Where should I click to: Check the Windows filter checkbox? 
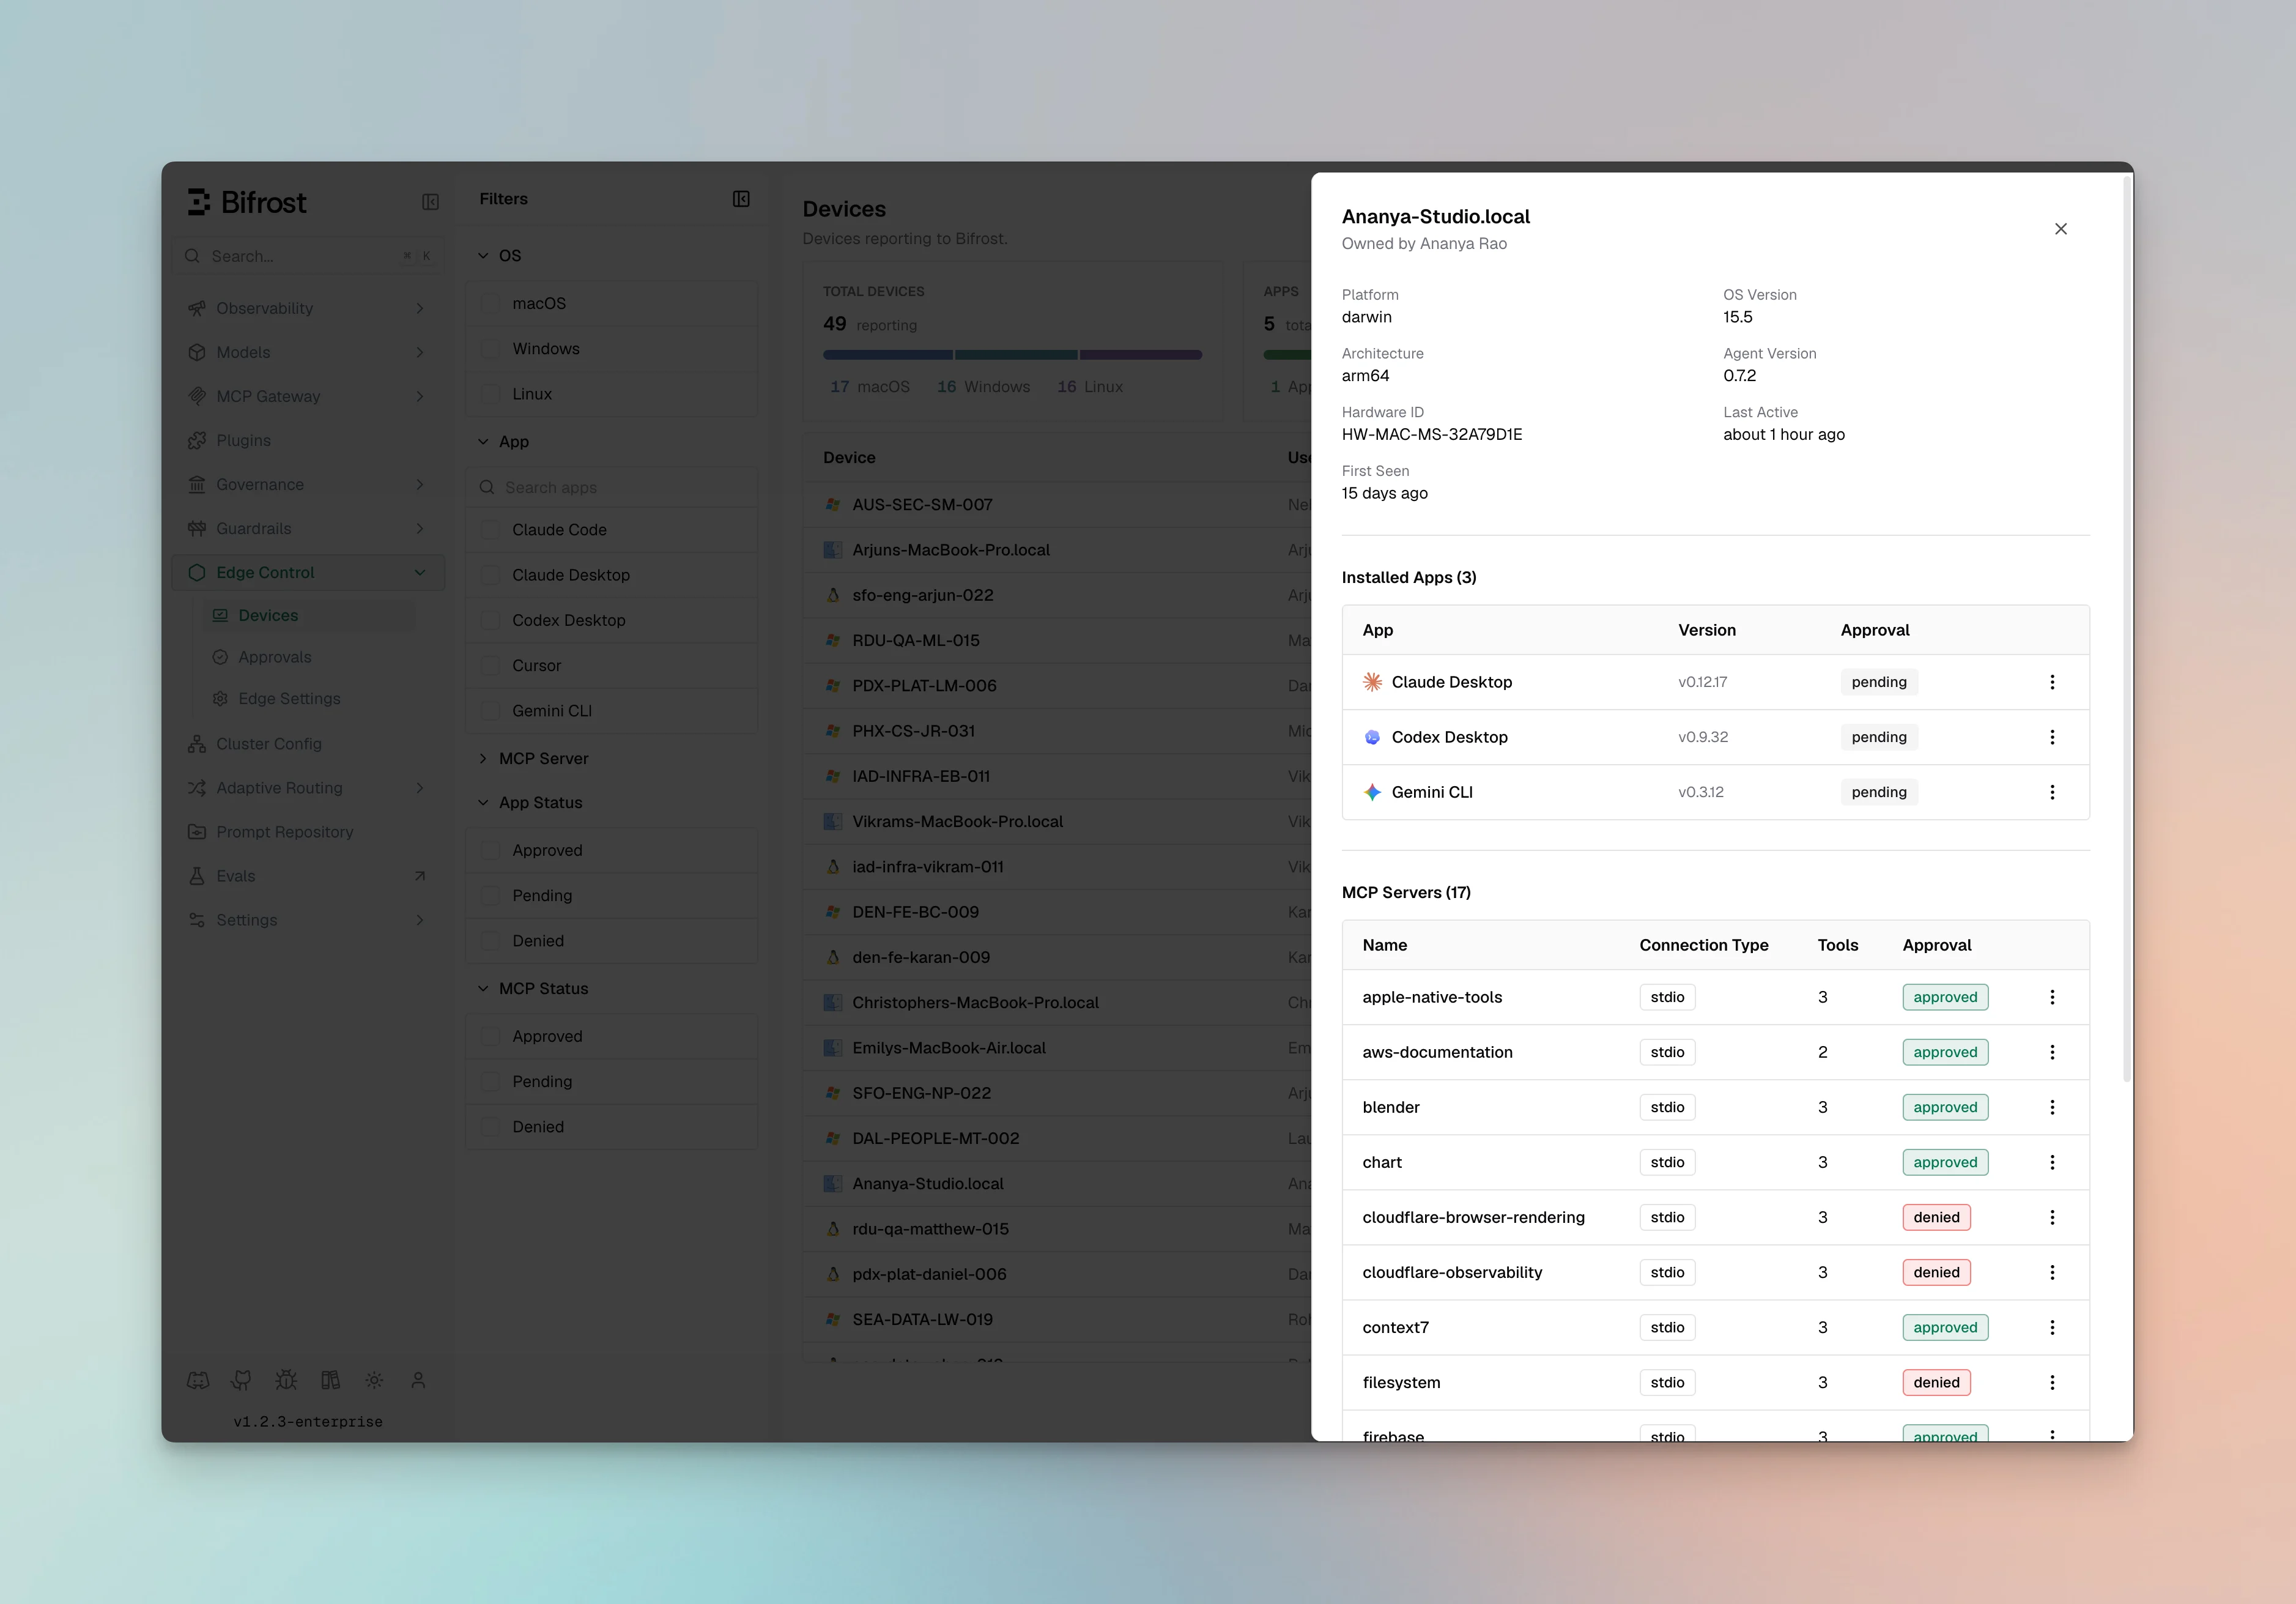[x=490, y=349]
